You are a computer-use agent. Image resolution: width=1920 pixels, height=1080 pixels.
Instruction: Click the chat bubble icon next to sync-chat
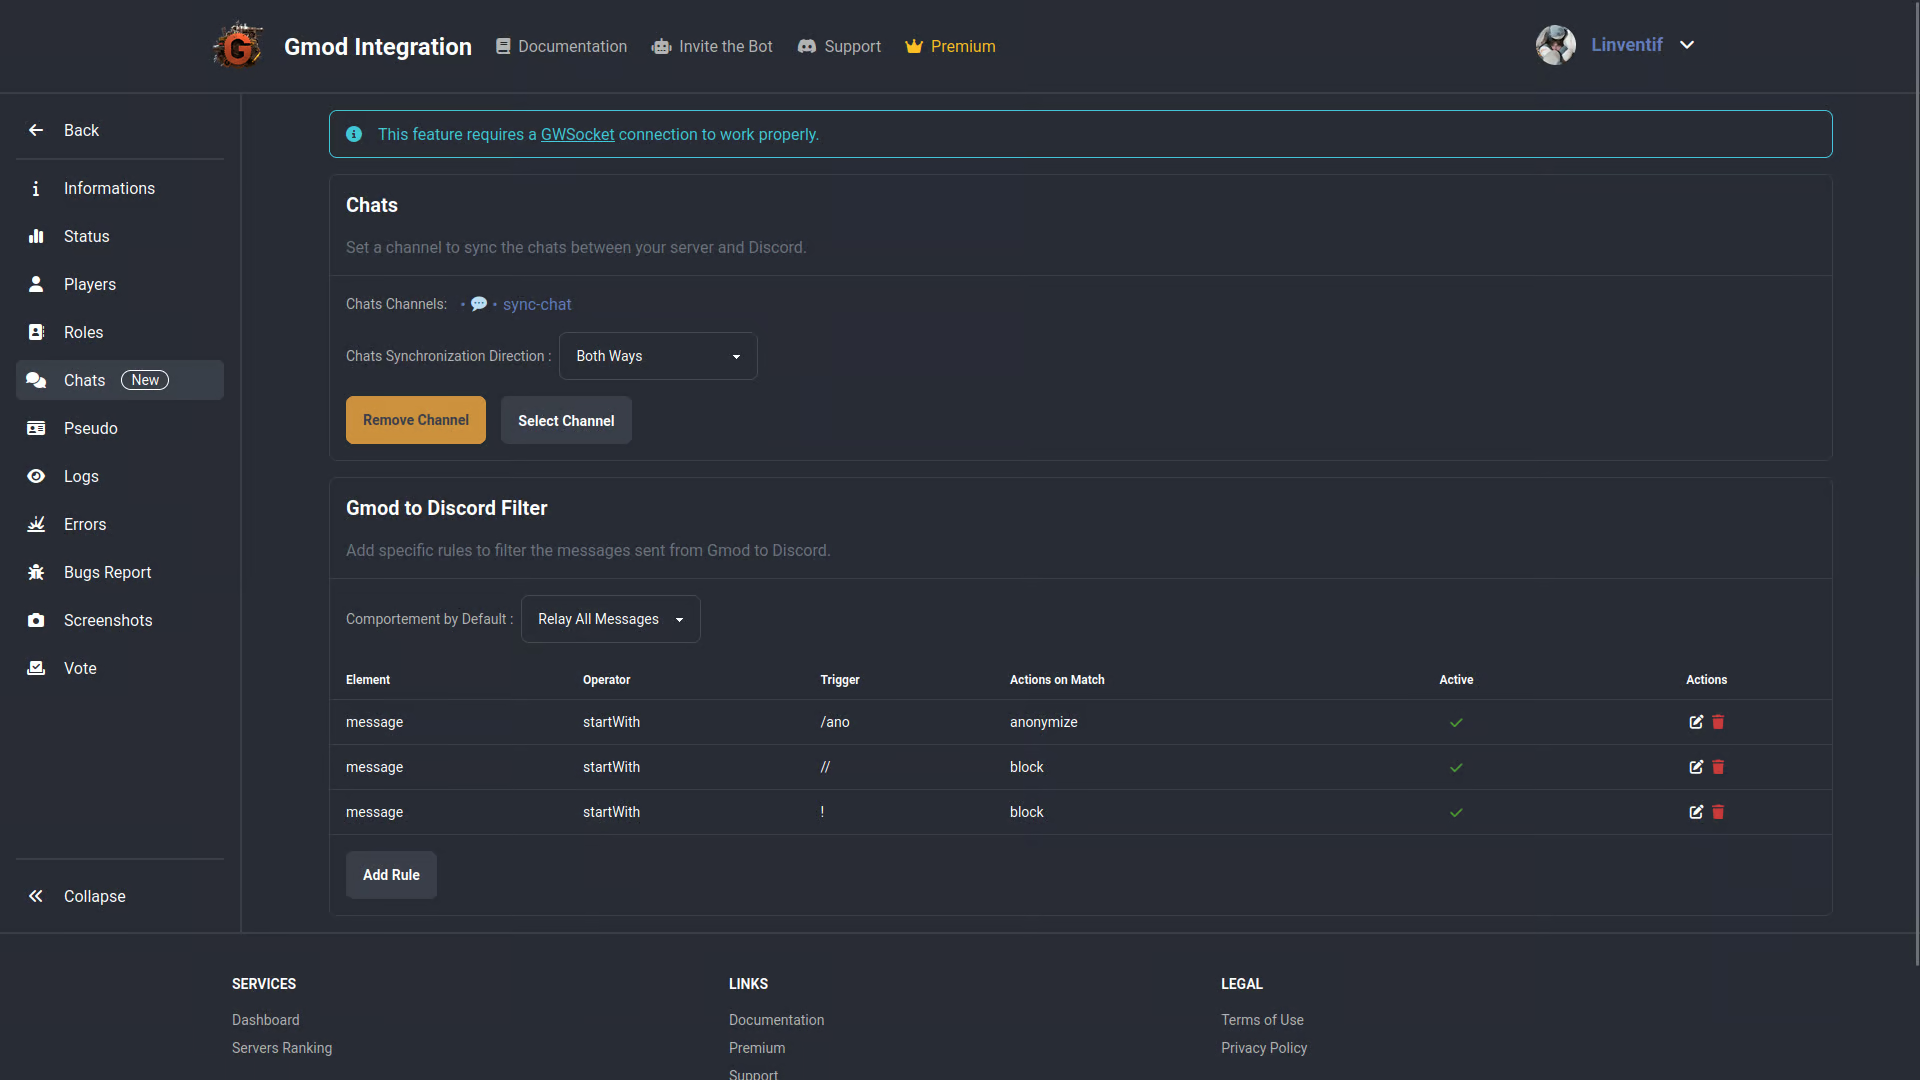(479, 304)
